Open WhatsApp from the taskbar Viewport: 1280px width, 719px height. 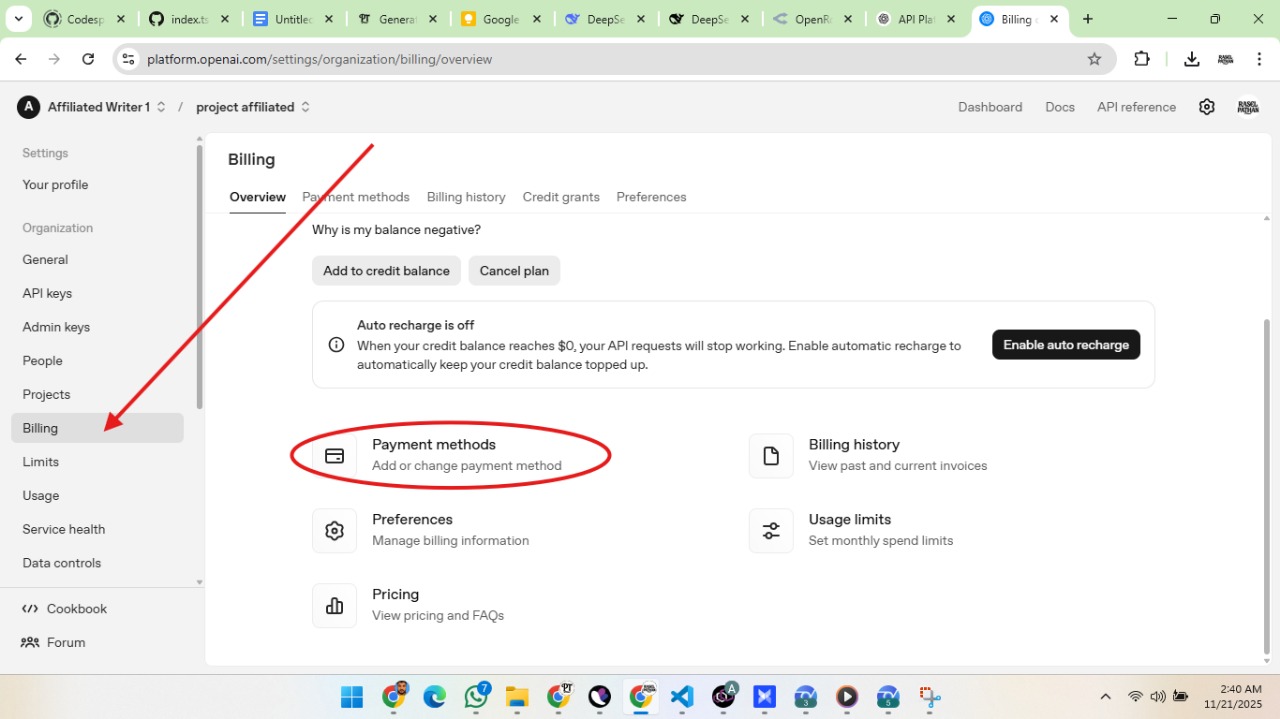pos(477,696)
